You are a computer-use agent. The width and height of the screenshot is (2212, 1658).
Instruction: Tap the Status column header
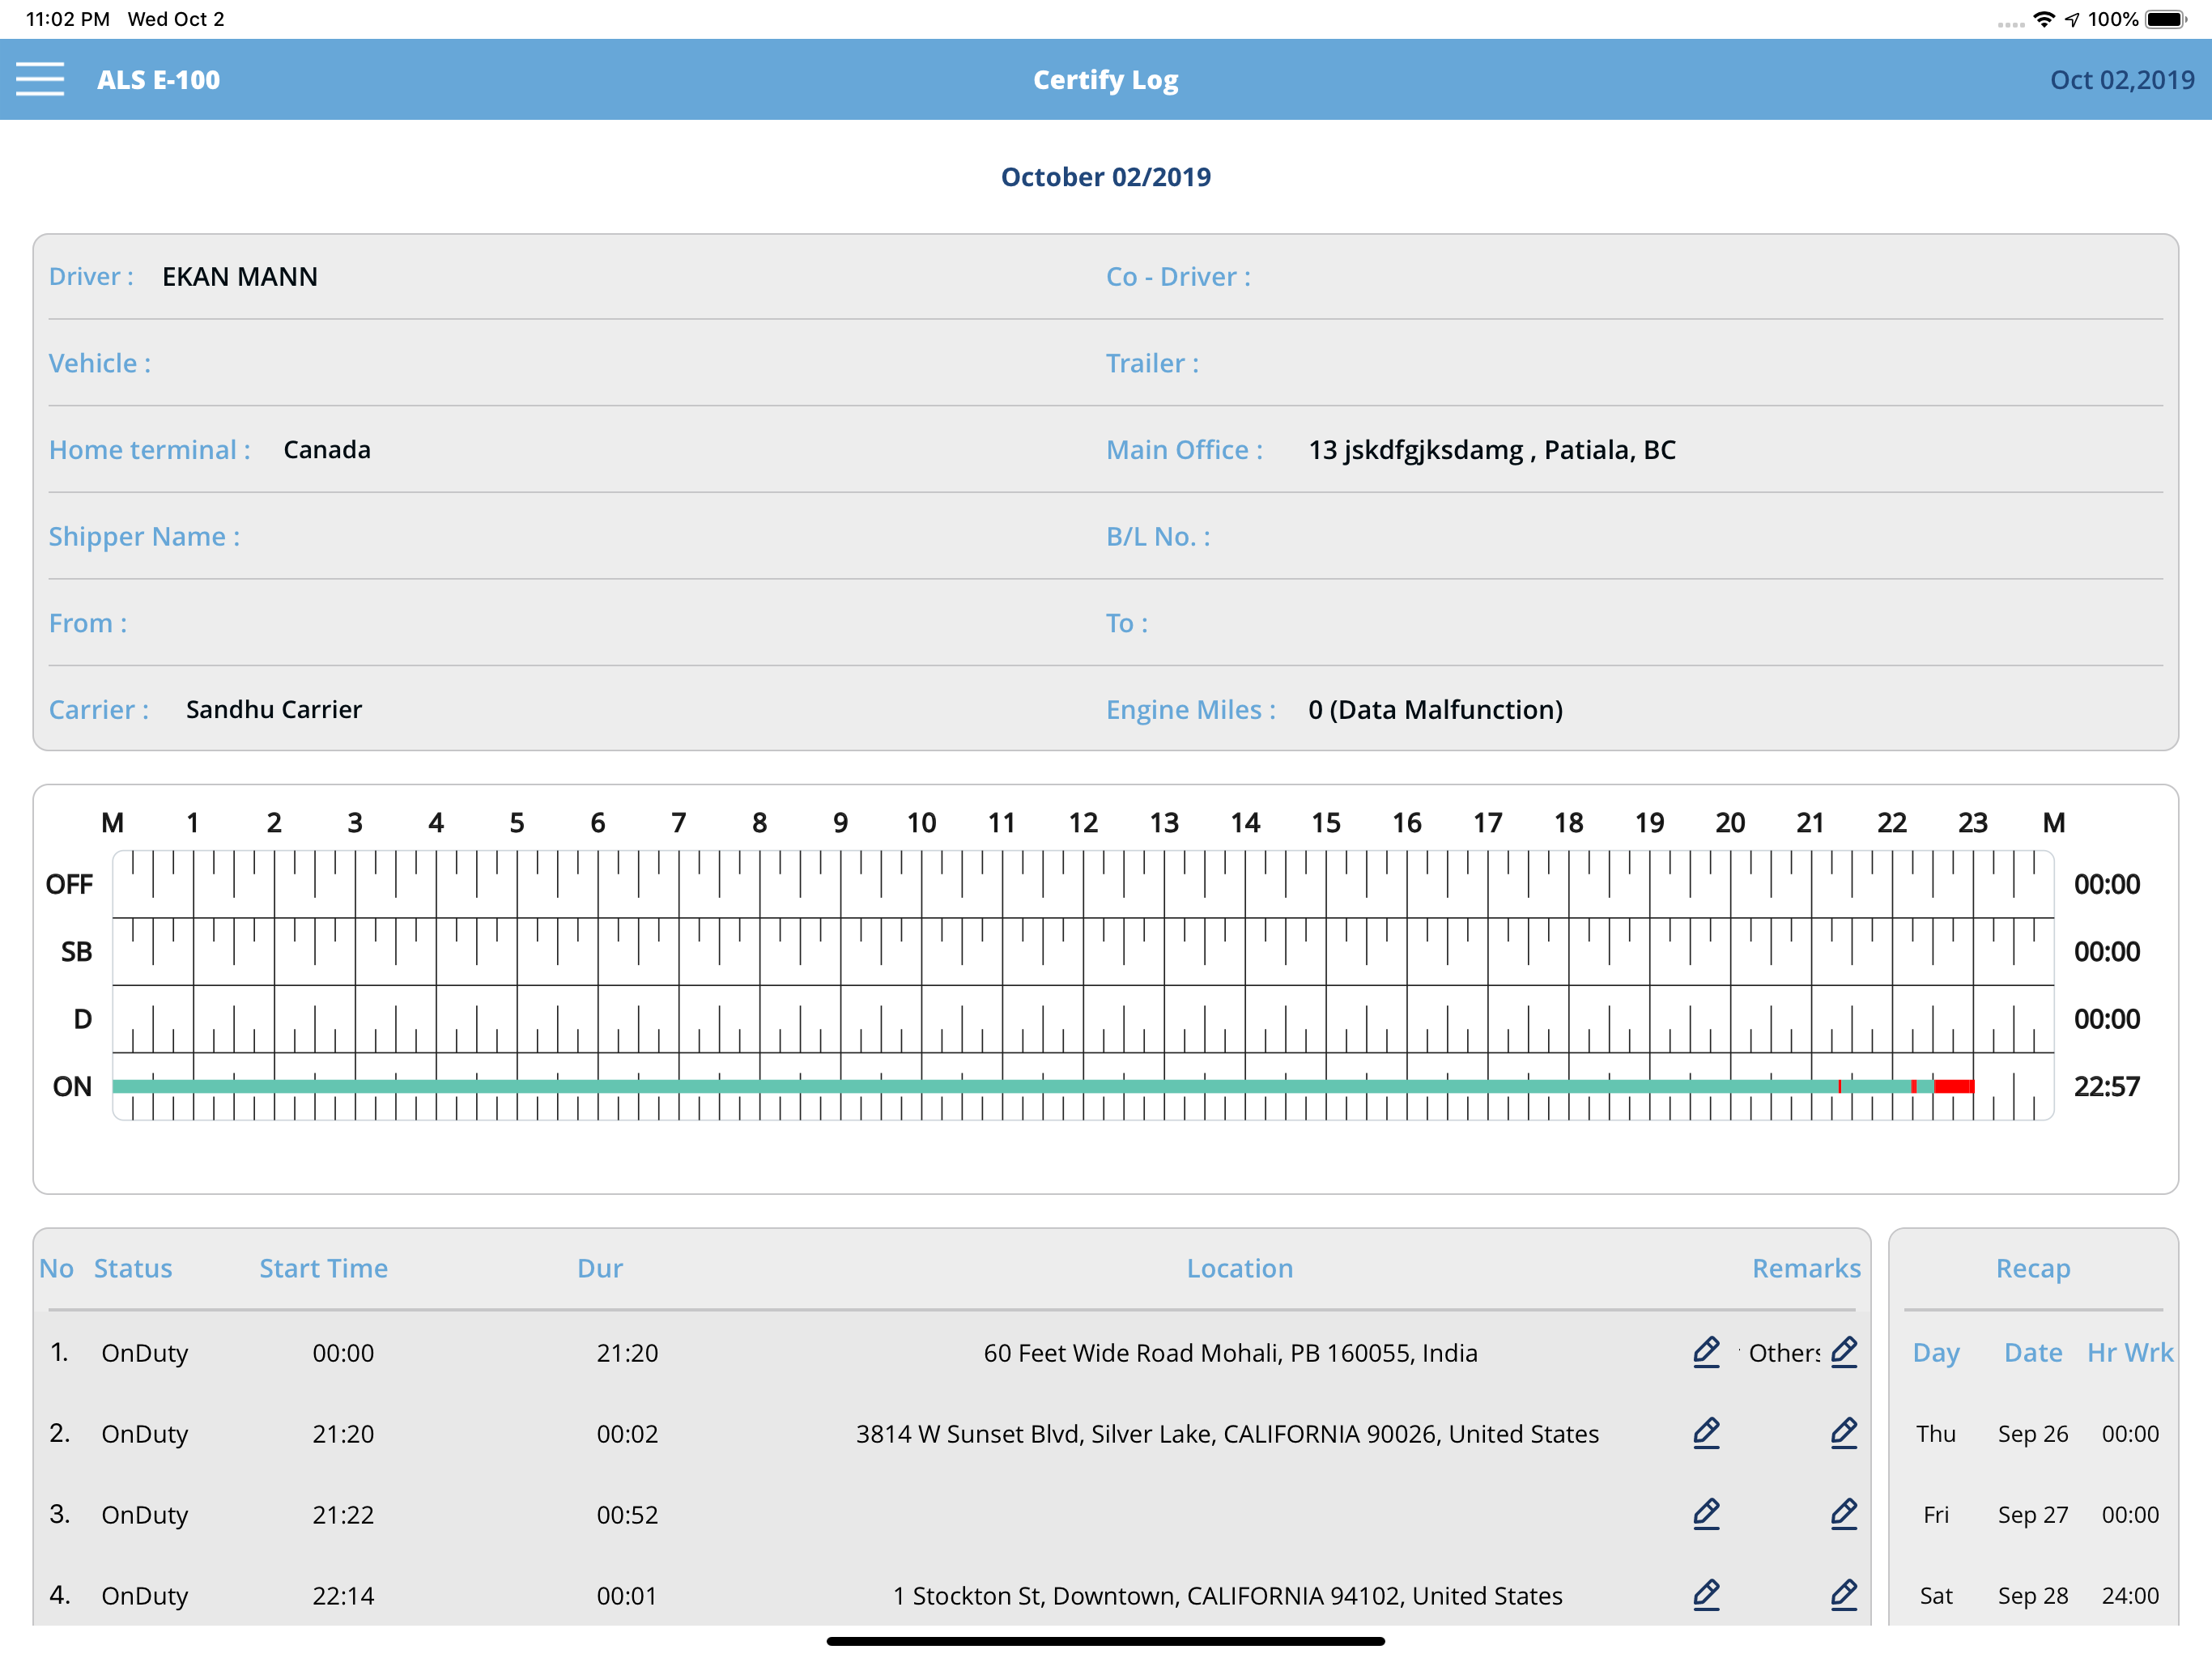click(x=133, y=1268)
